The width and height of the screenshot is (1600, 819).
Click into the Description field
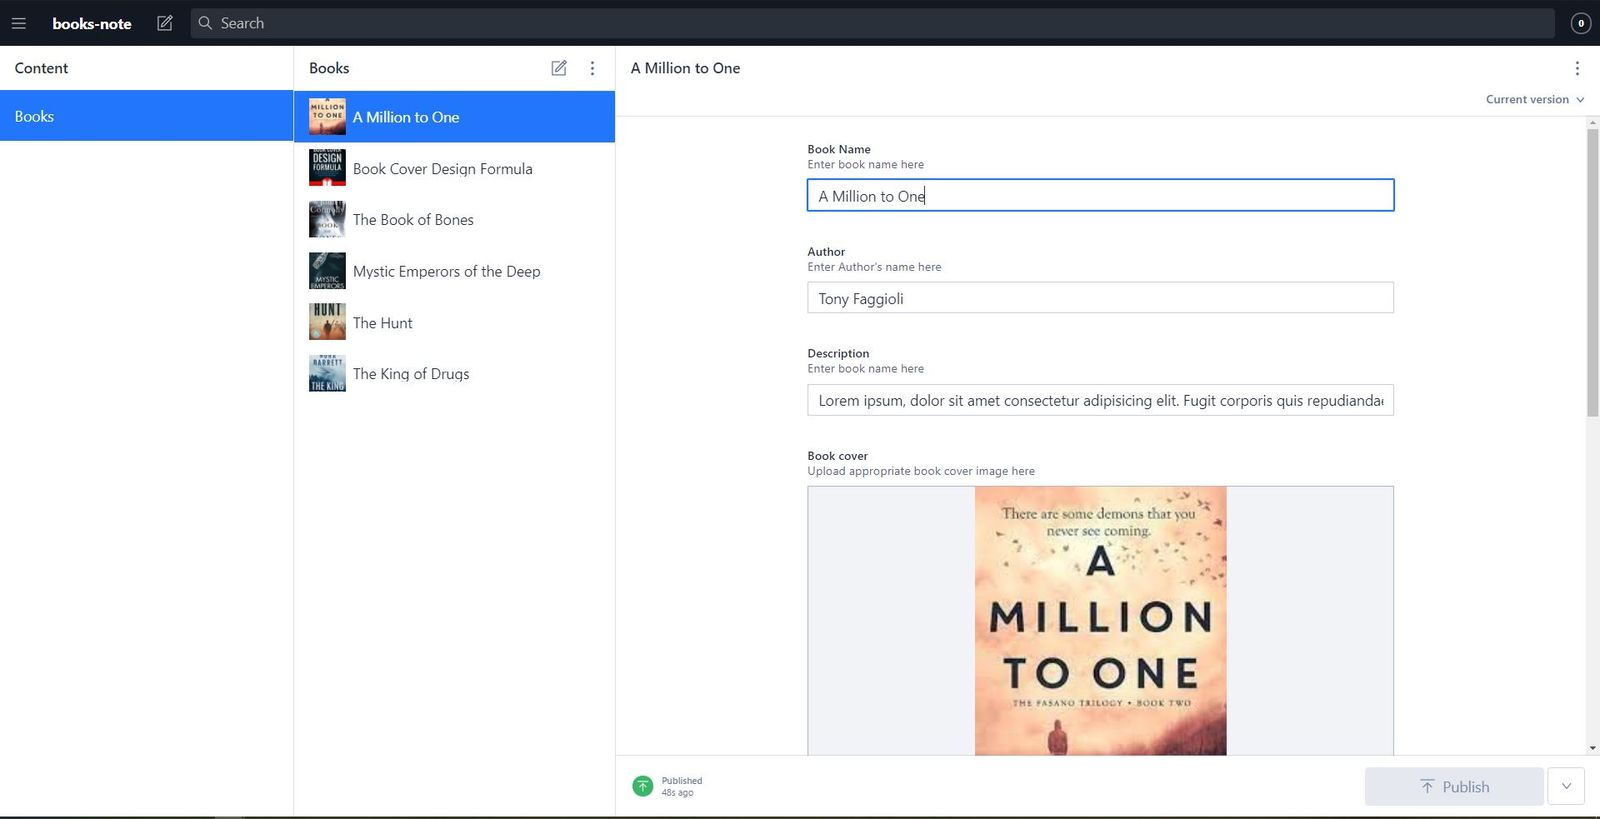tap(1100, 400)
